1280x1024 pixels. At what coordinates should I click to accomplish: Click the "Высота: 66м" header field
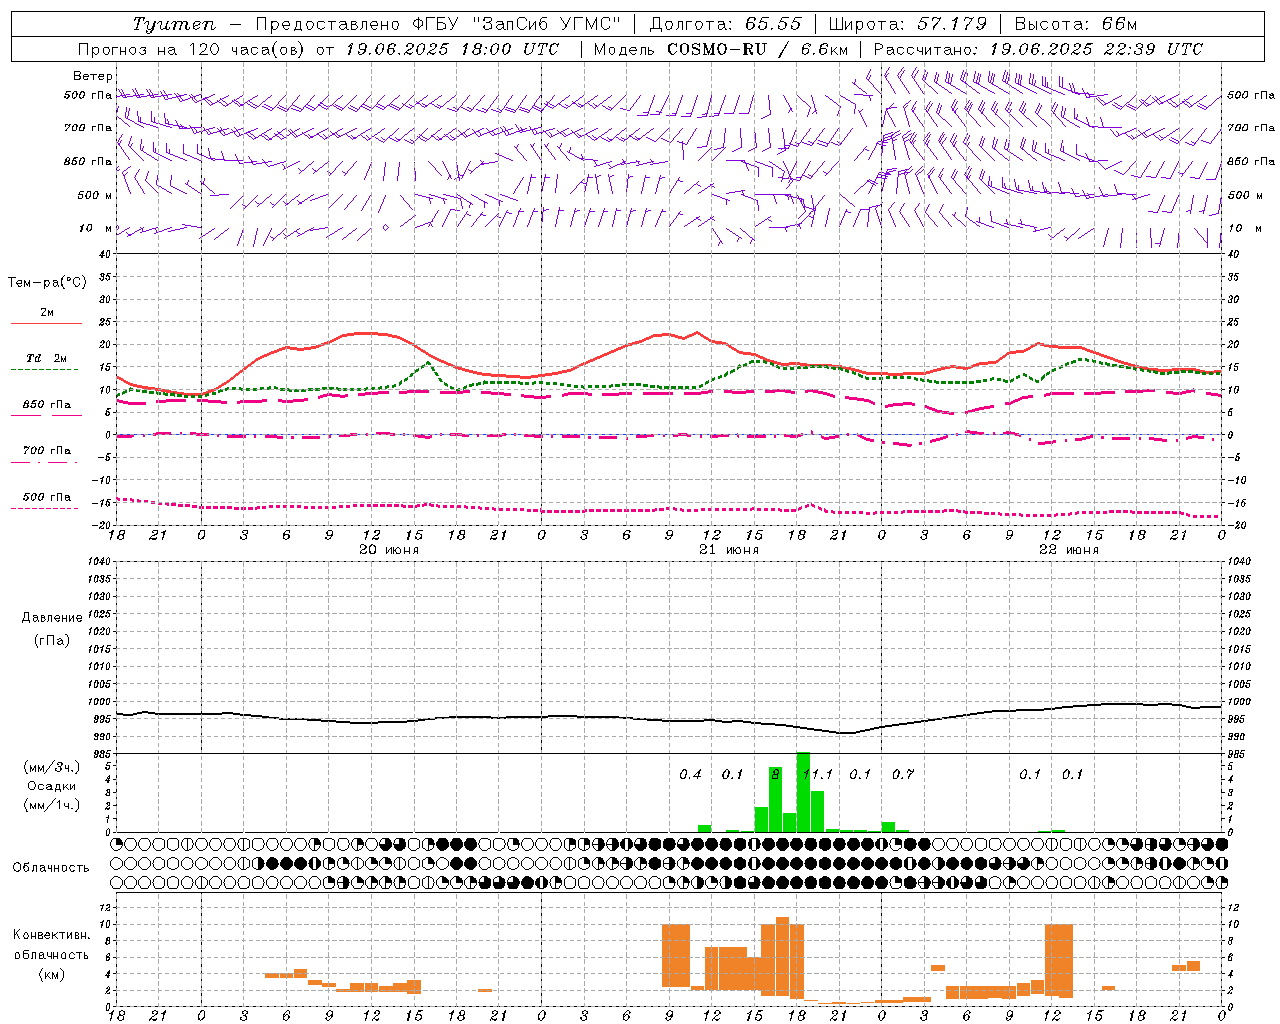1076,24
